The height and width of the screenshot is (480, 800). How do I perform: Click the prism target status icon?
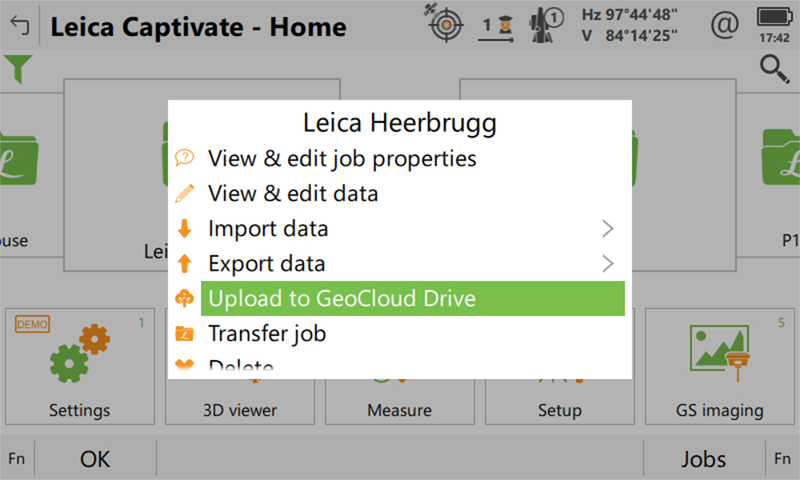[495, 25]
